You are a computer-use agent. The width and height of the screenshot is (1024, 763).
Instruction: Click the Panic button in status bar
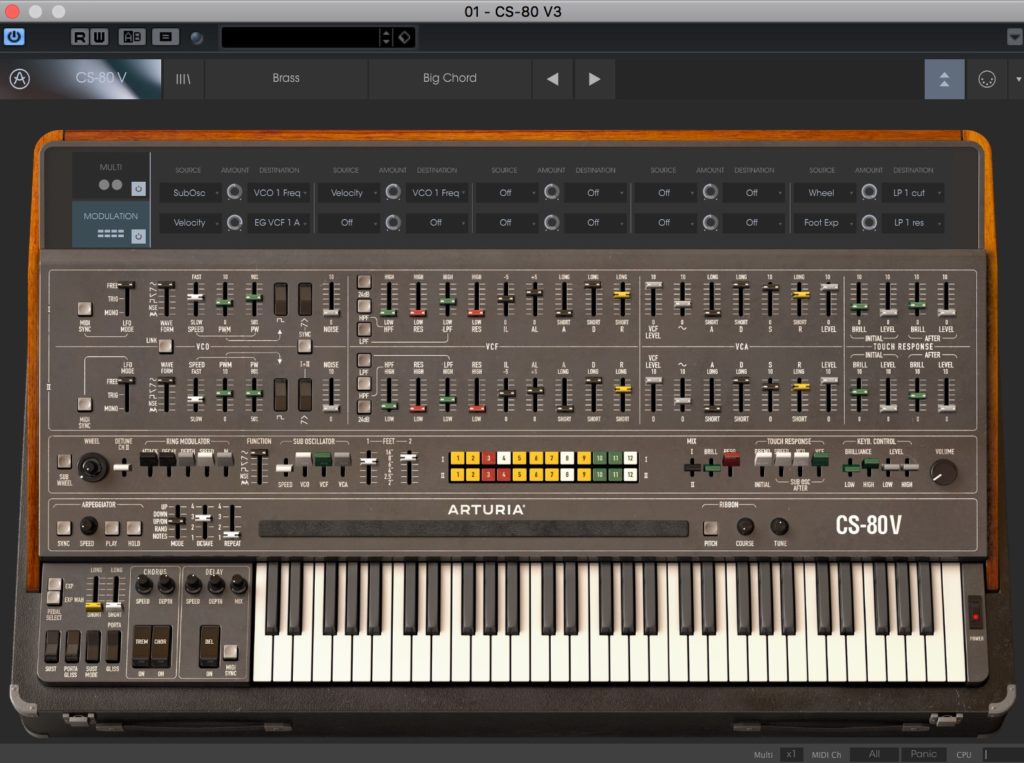click(923, 754)
